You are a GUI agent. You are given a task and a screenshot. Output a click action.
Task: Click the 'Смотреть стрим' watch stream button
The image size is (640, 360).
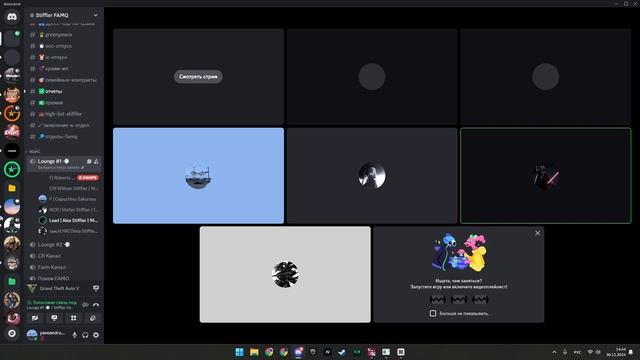[x=198, y=77]
